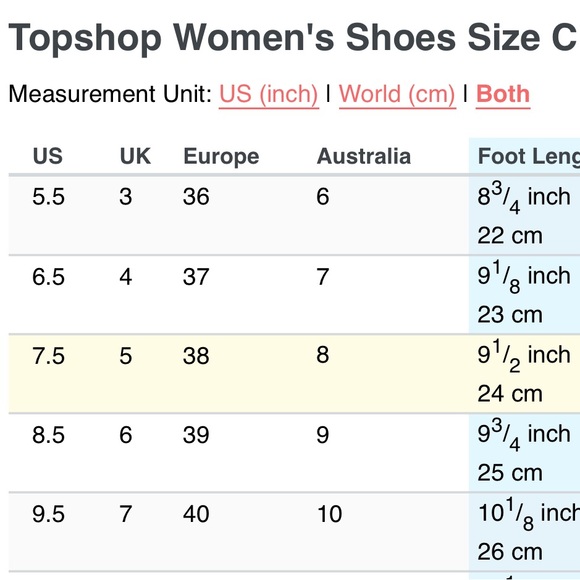Select US size 7.5 in highlighted row
The height and width of the screenshot is (580, 580).
[x=48, y=356]
